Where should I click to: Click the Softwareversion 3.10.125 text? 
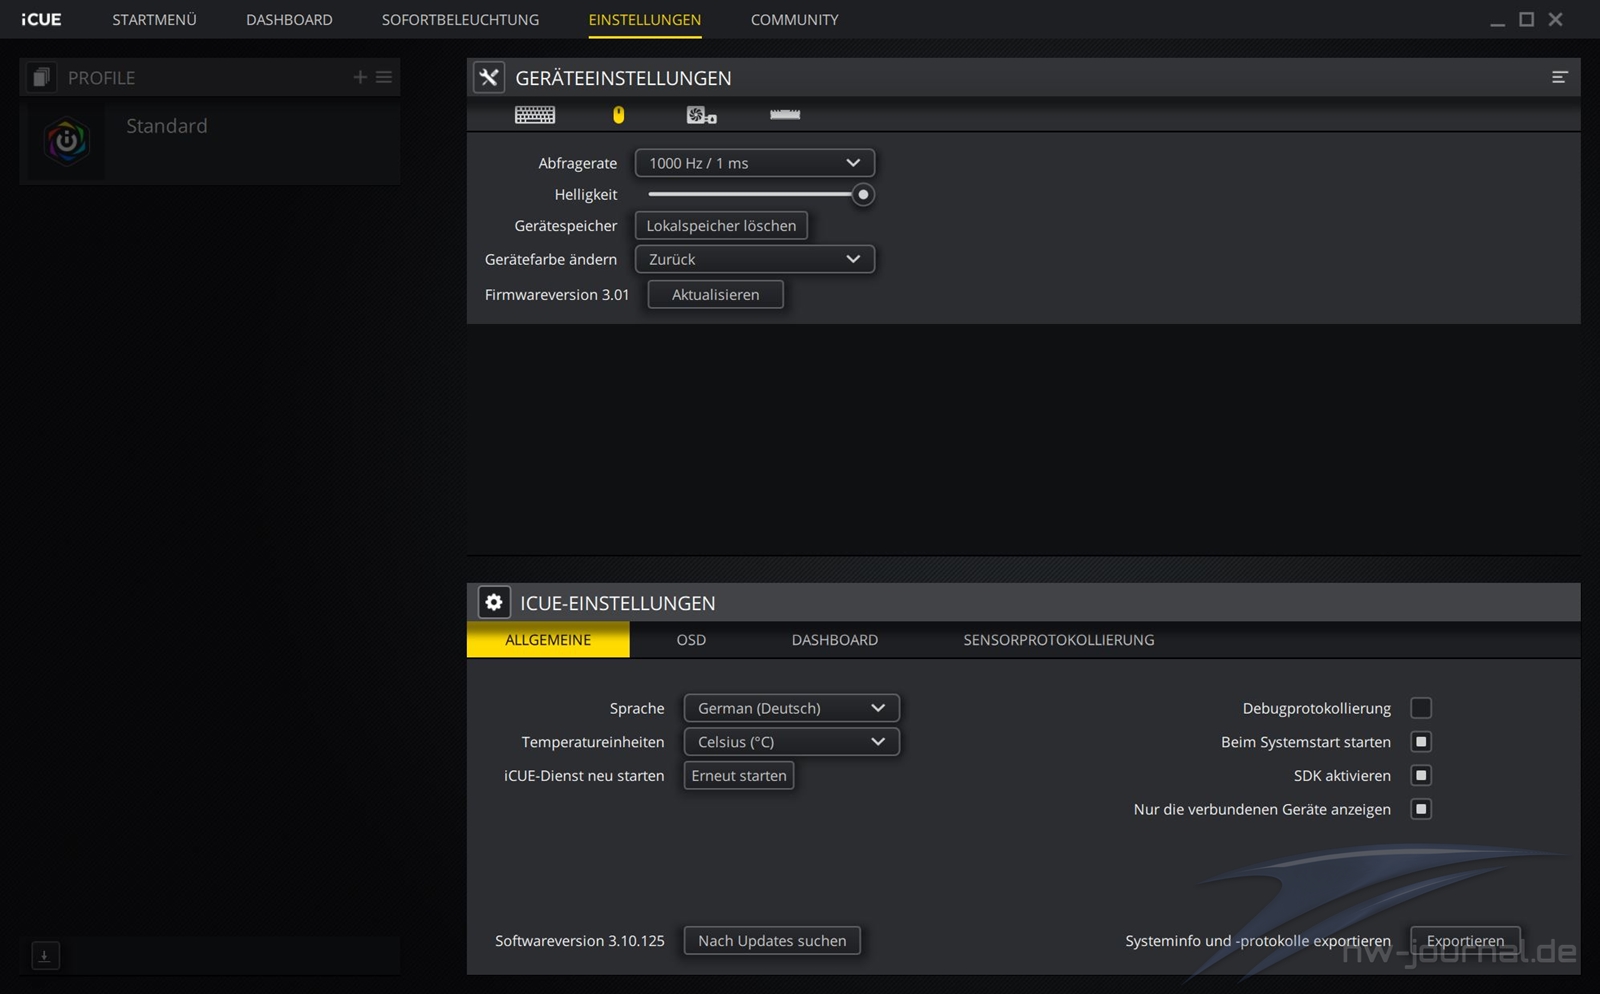coord(580,940)
